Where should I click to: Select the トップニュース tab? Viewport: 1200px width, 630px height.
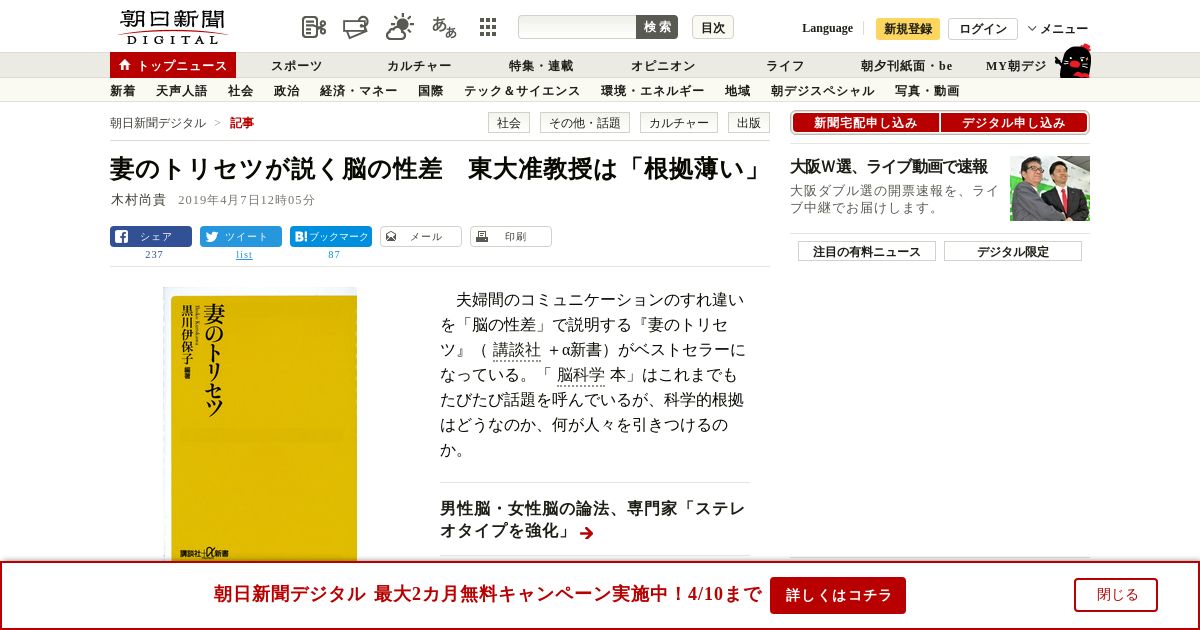(173, 65)
